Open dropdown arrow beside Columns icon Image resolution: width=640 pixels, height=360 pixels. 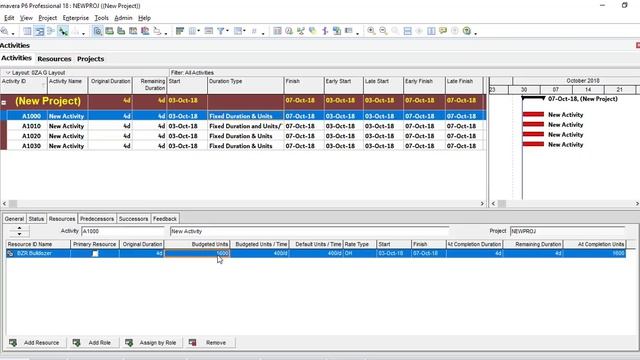(x=198, y=31)
